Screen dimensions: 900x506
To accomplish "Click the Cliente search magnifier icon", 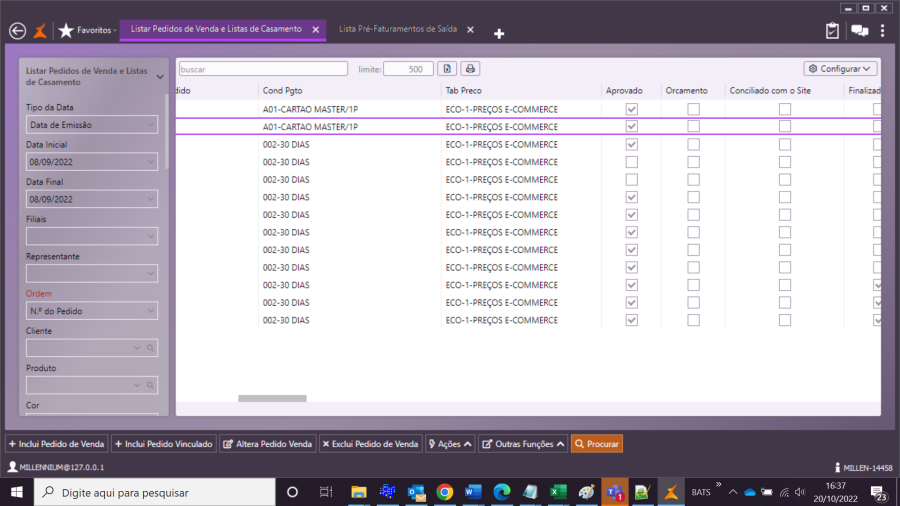I will [x=150, y=348].
